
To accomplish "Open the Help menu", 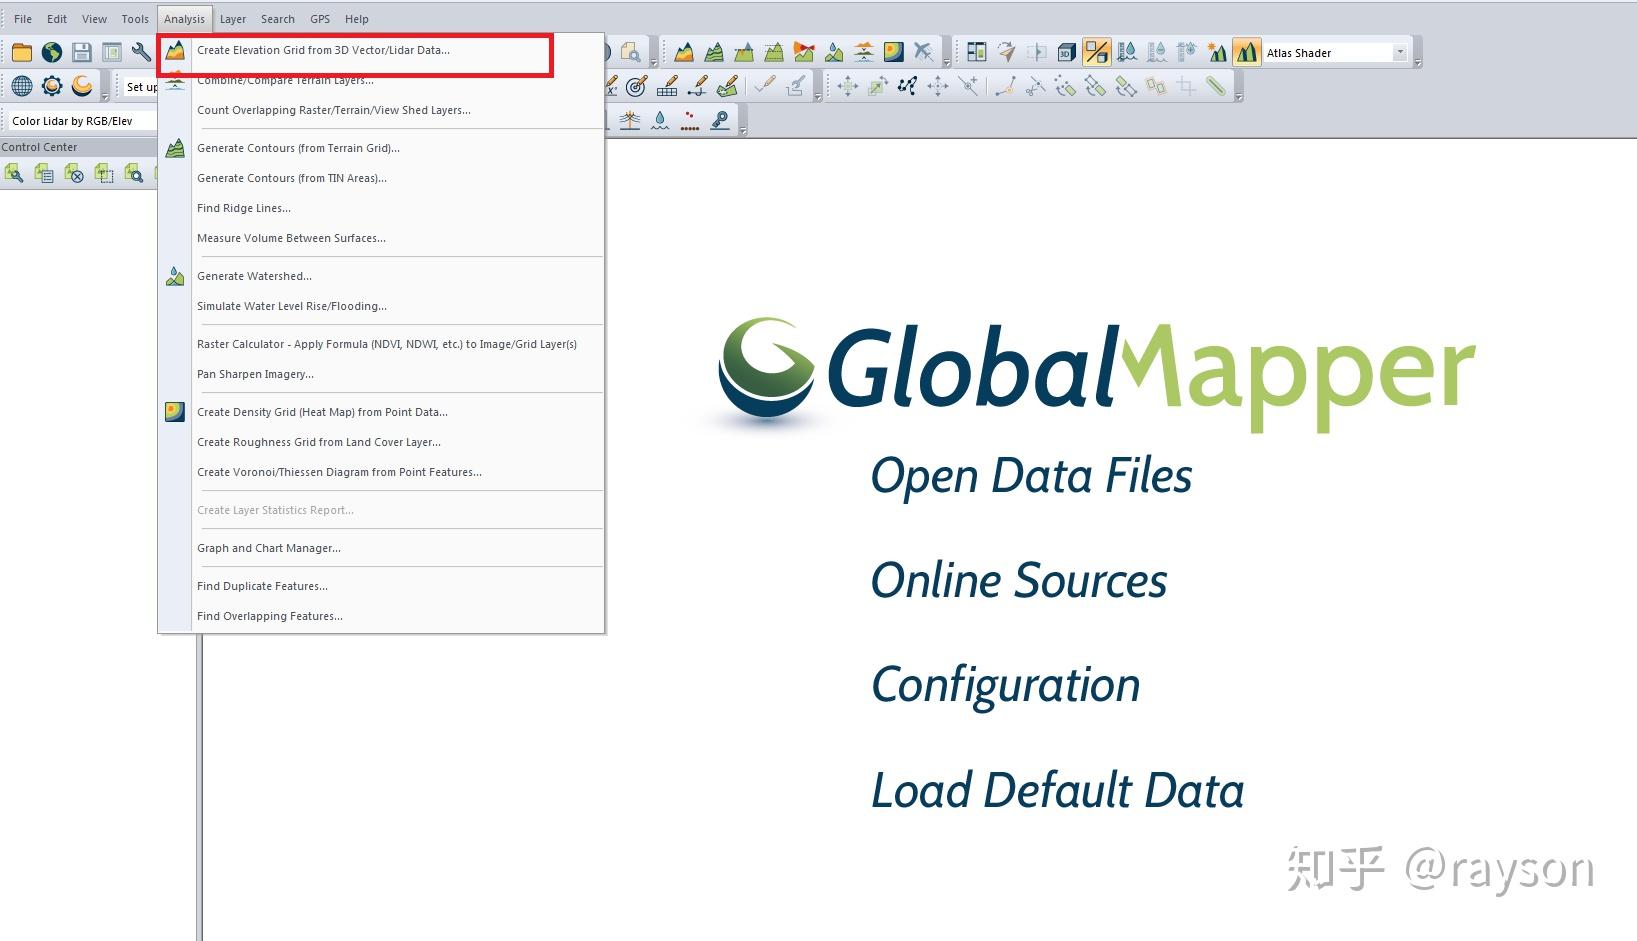I will pos(357,19).
